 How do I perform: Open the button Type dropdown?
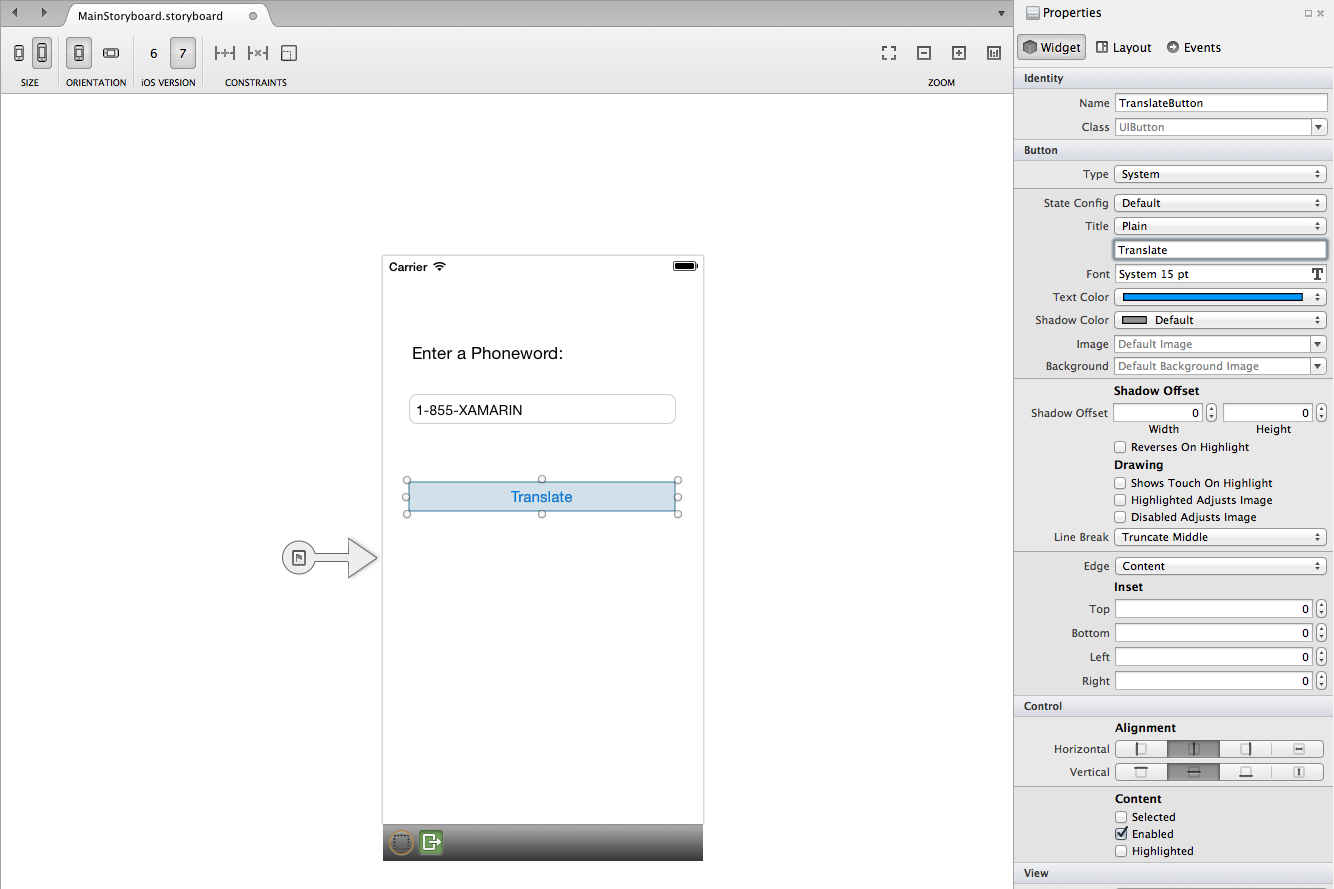tap(1220, 174)
